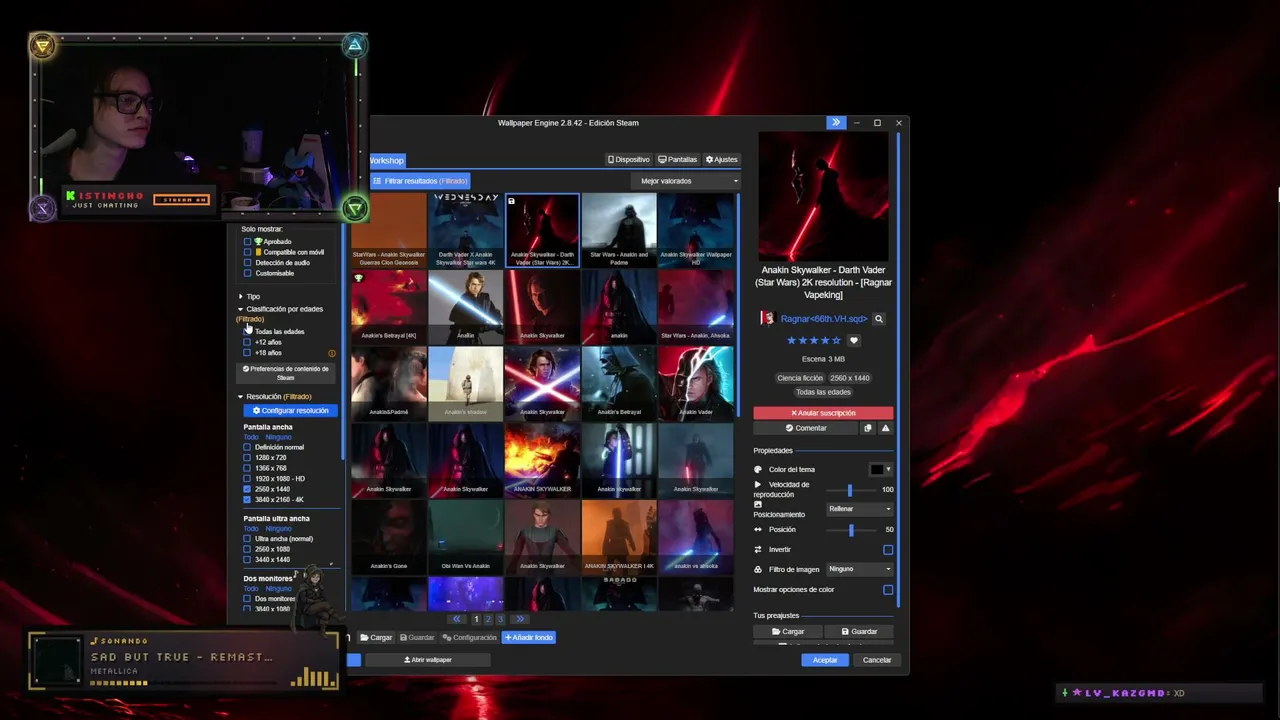Viewport: 1280px width, 720px height.
Task: Open Ajustes settings
Action: point(721,159)
